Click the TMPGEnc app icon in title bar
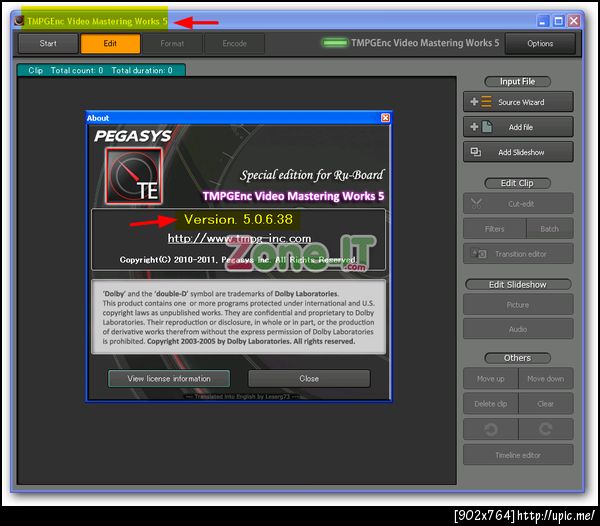 (19, 21)
